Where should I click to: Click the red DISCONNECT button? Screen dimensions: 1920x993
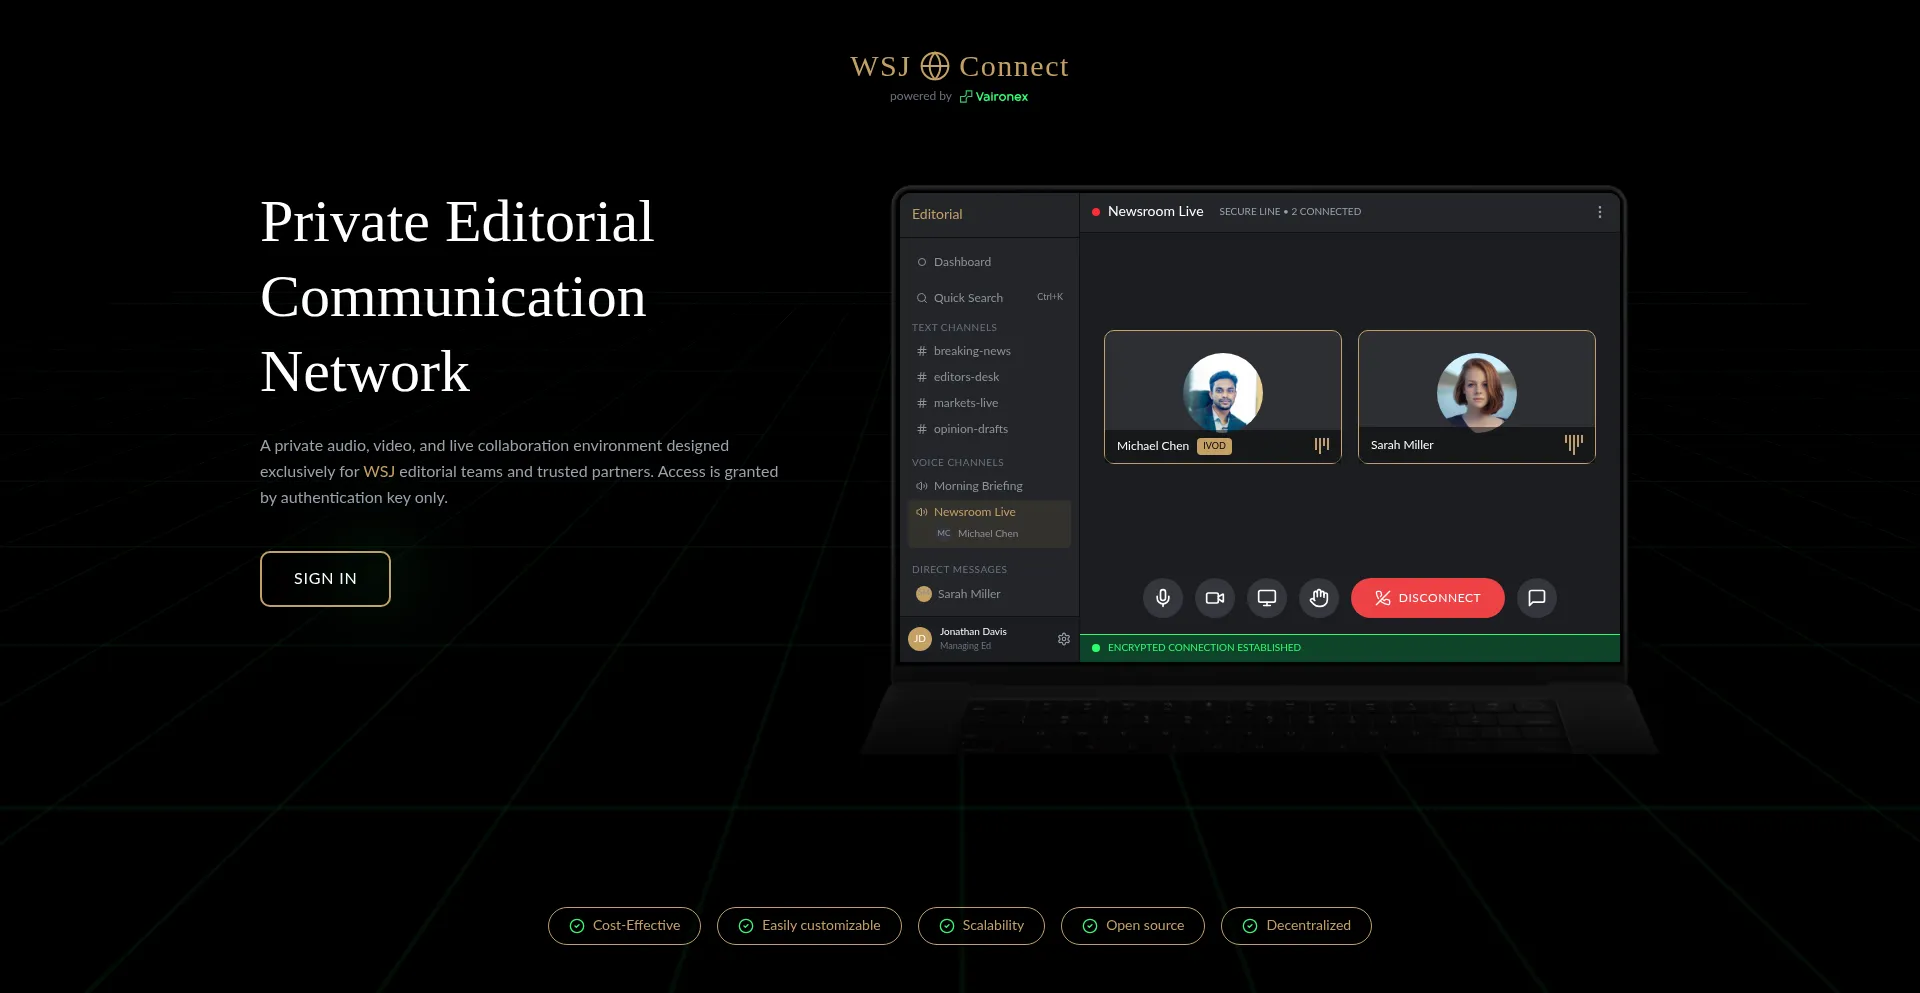coord(1427,598)
